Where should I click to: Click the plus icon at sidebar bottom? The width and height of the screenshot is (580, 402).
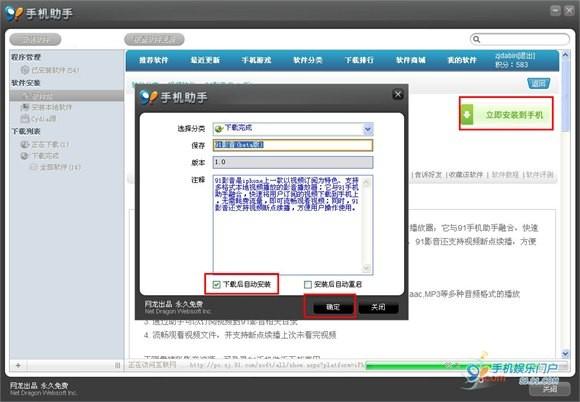click(18, 365)
